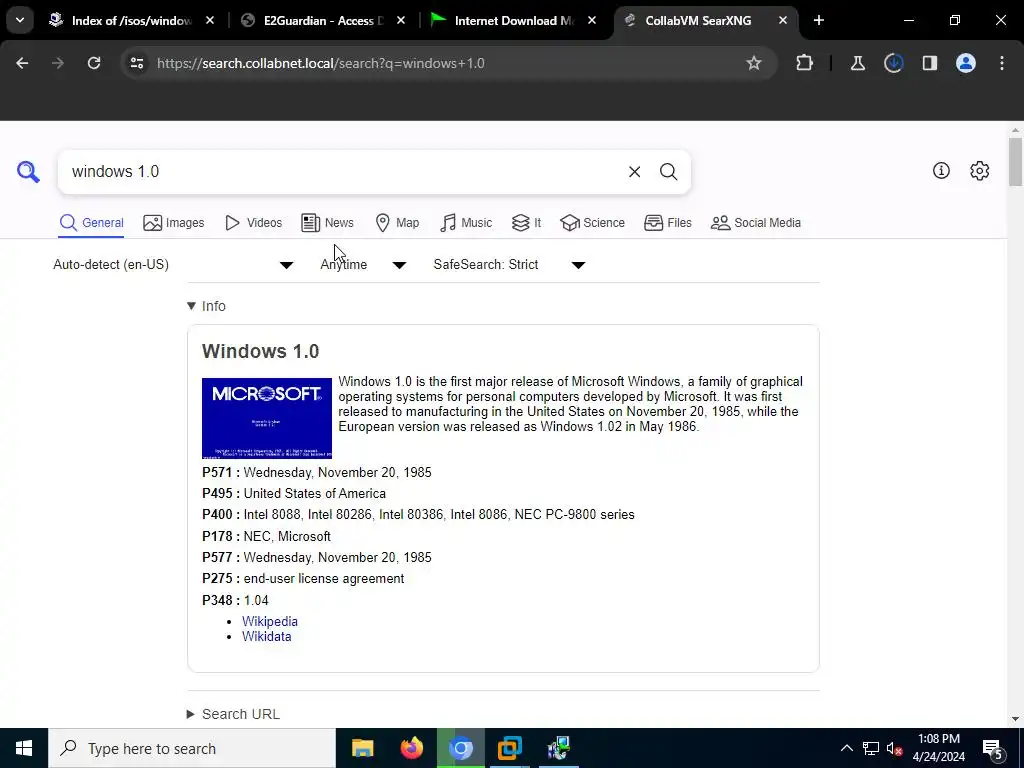
Task: Open SearXNG preferences gear
Action: click(x=980, y=170)
